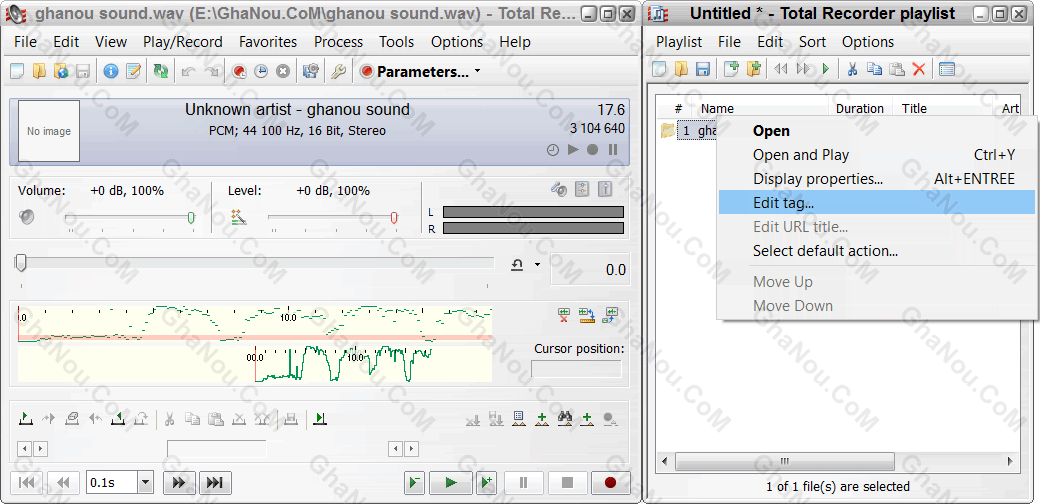1040x504 pixels.
Task: Open the Process menu
Action: 338,42
